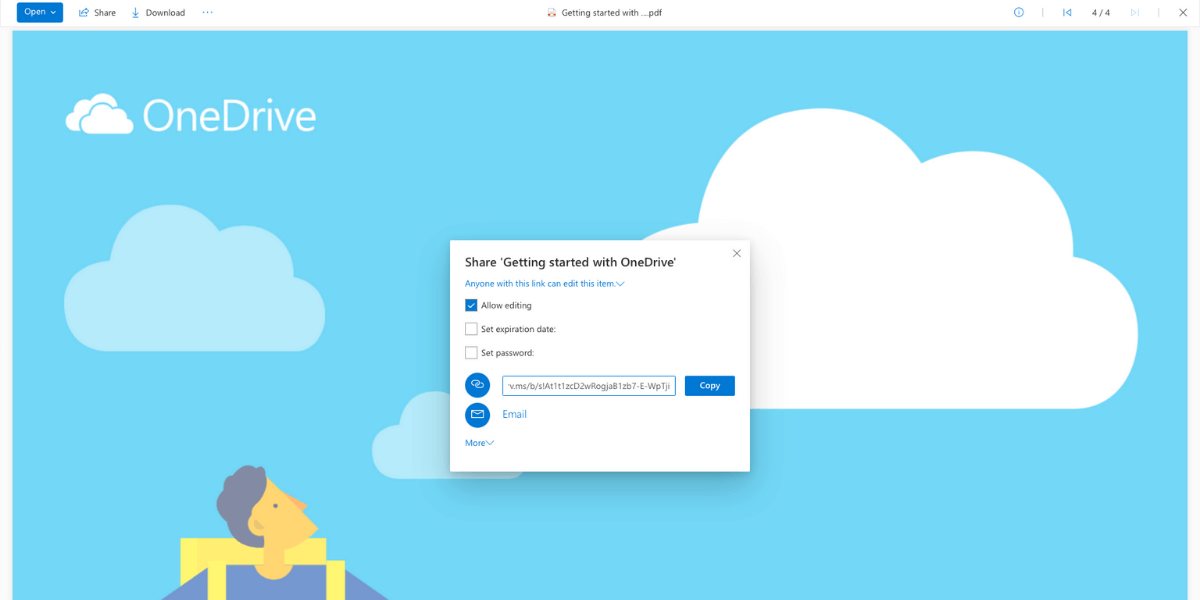Download the PDF file

158,12
